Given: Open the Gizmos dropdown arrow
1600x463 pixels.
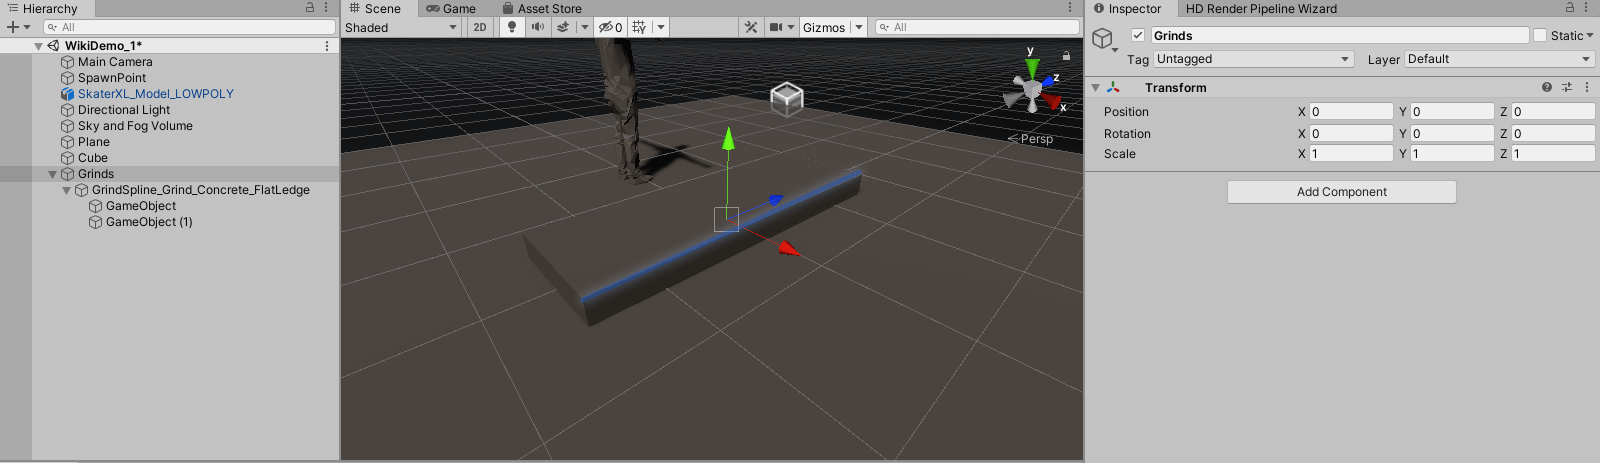Looking at the screenshot, I should tap(859, 27).
